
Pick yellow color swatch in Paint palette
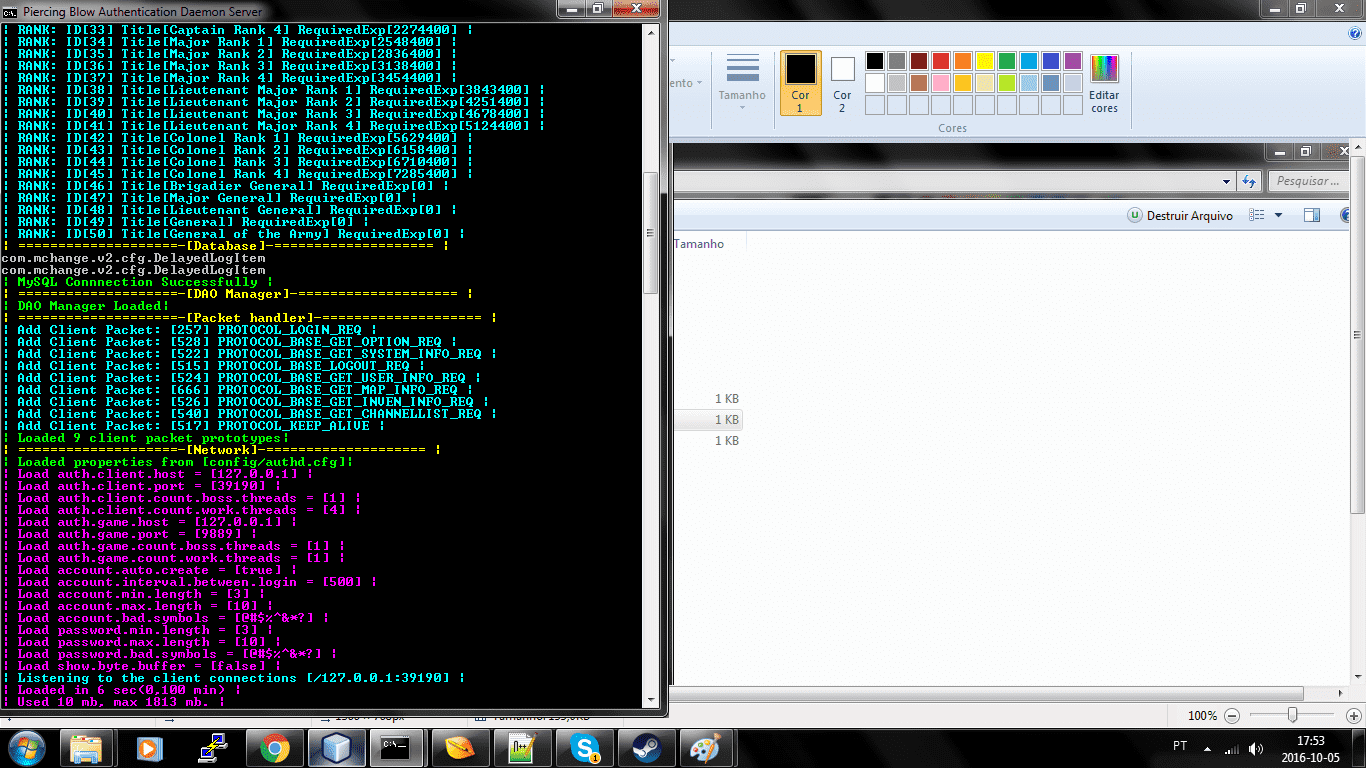(985, 62)
